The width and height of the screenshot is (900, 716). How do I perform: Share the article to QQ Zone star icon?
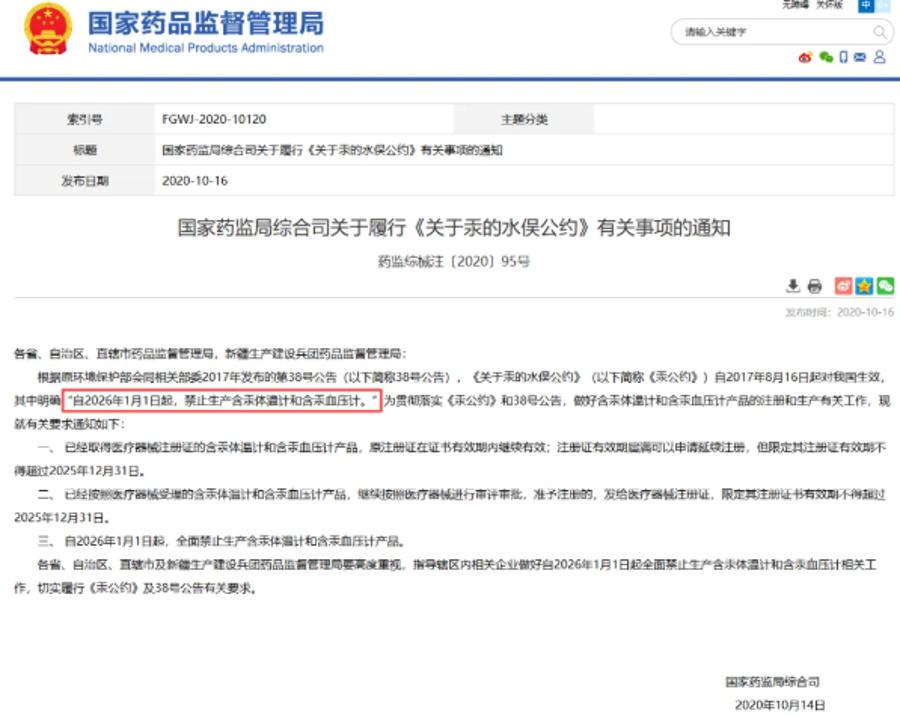click(864, 286)
